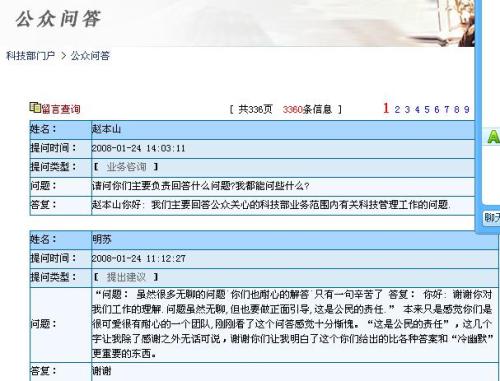
Task: Click the 聊天 button on side panel
Action: tap(492, 218)
